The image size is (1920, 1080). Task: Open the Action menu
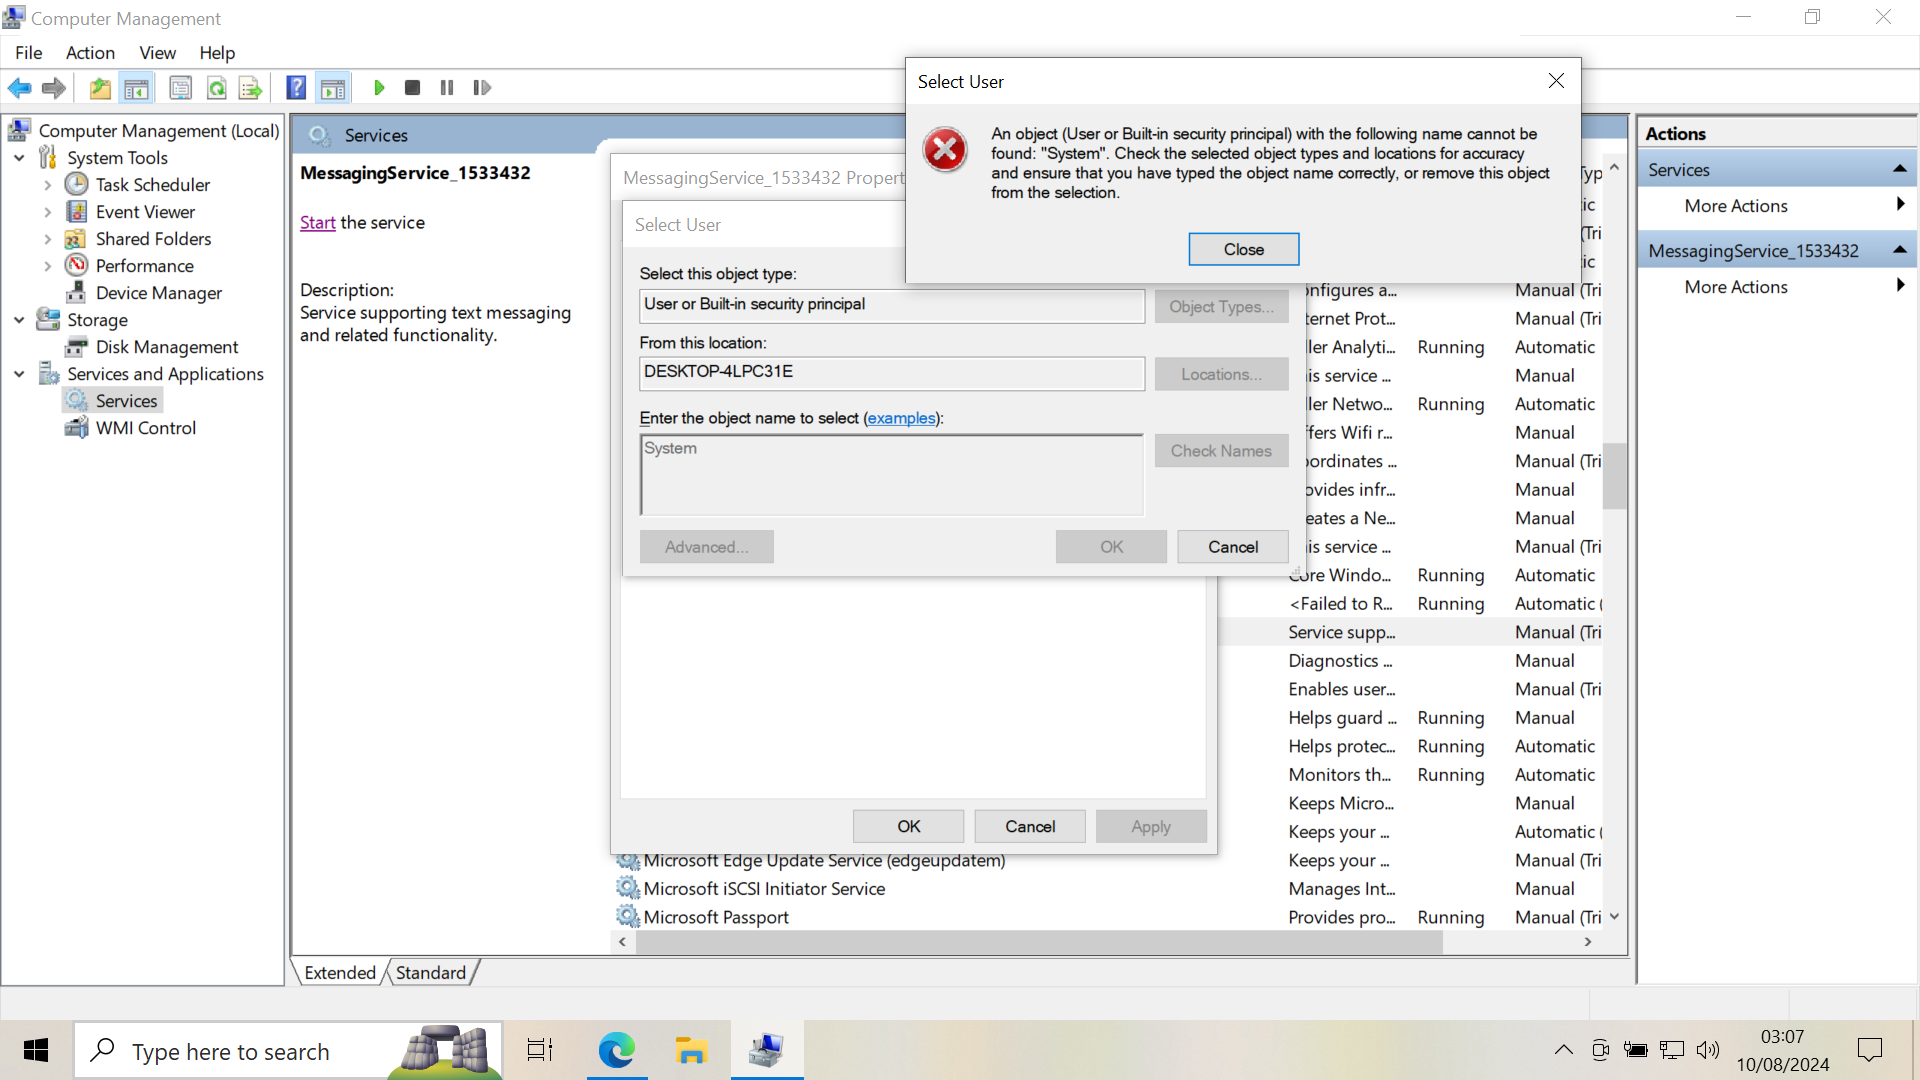click(x=90, y=53)
